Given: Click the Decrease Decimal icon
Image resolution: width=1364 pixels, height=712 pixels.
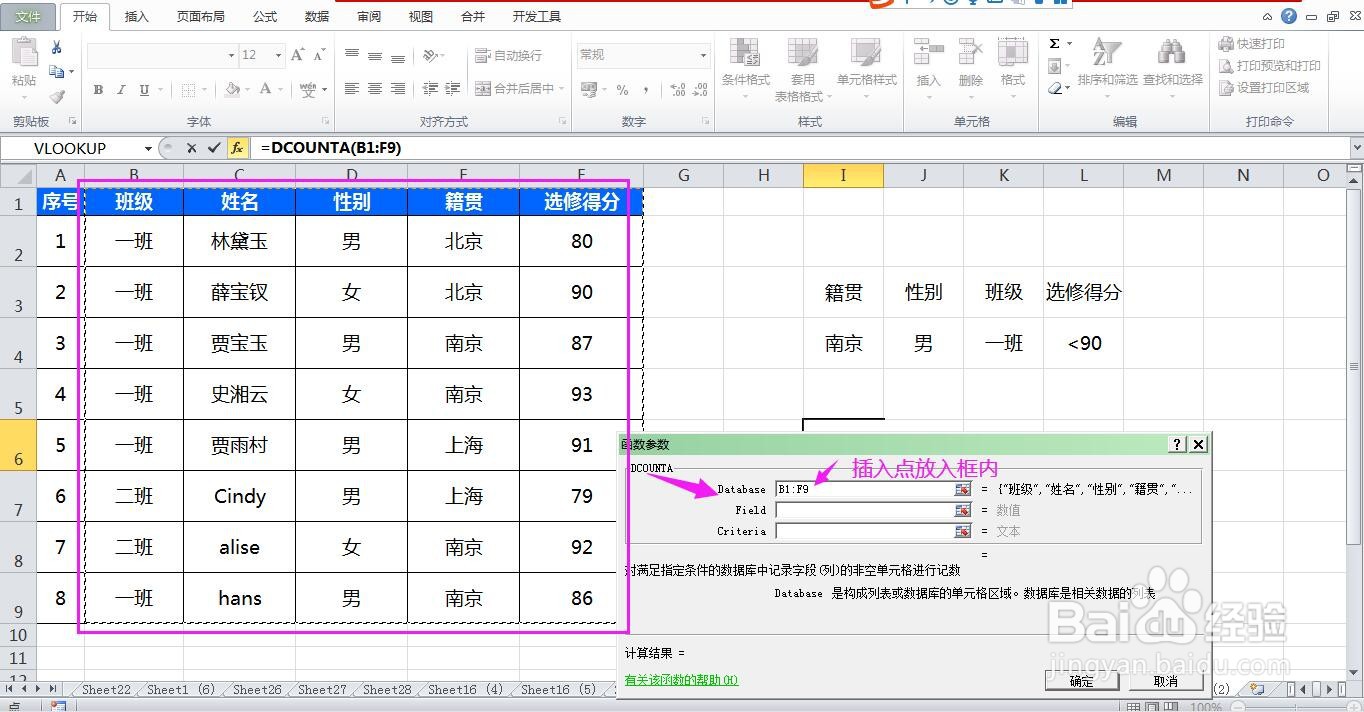Looking at the screenshot, I should point(700,90).
